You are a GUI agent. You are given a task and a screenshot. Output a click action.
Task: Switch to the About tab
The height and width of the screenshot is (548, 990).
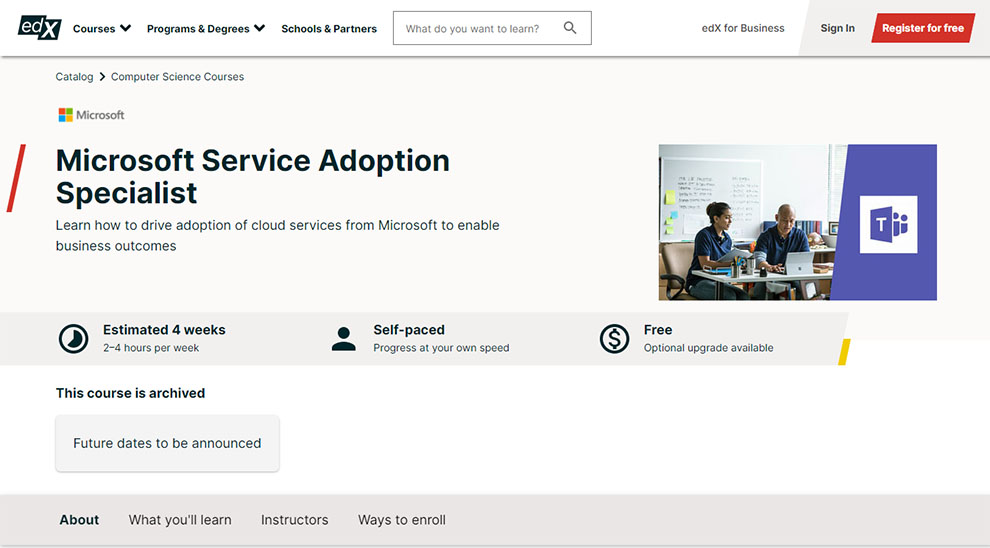(x=79, y=520)
